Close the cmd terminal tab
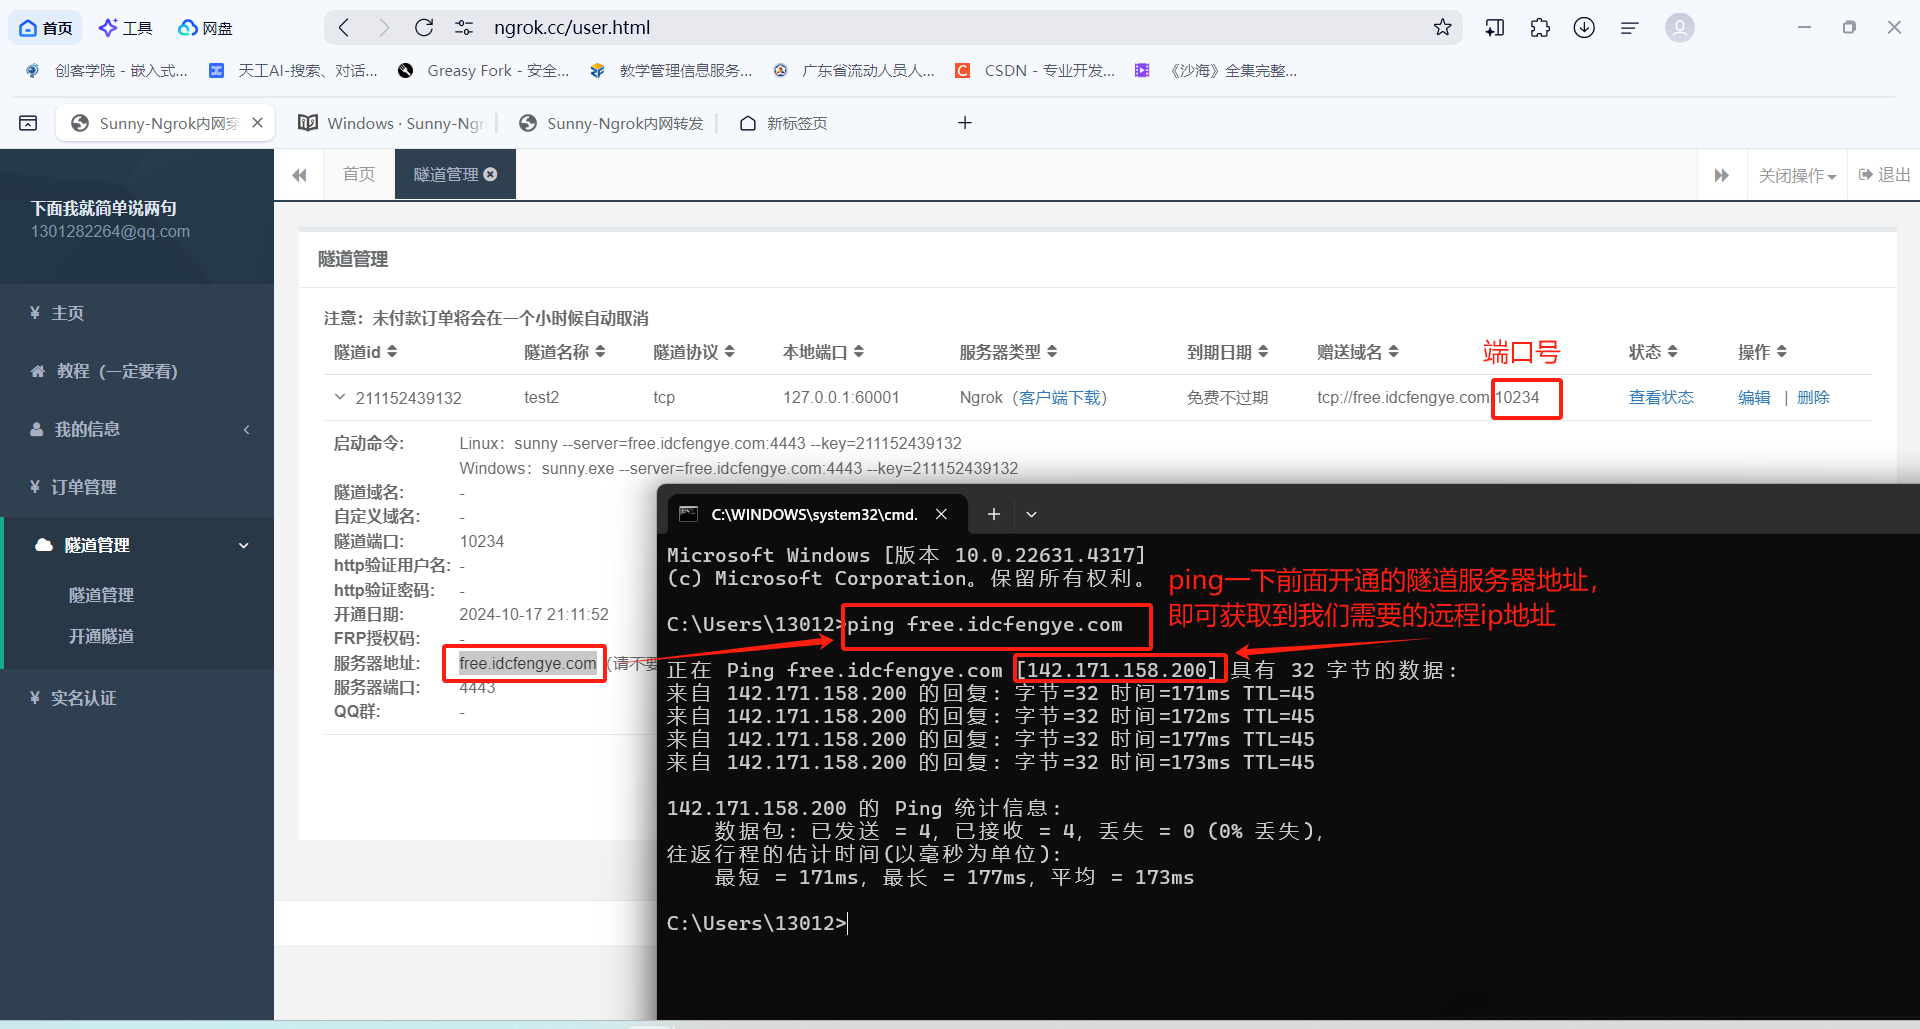Viewport: 1920px width, 1029px height. point(941,514)
